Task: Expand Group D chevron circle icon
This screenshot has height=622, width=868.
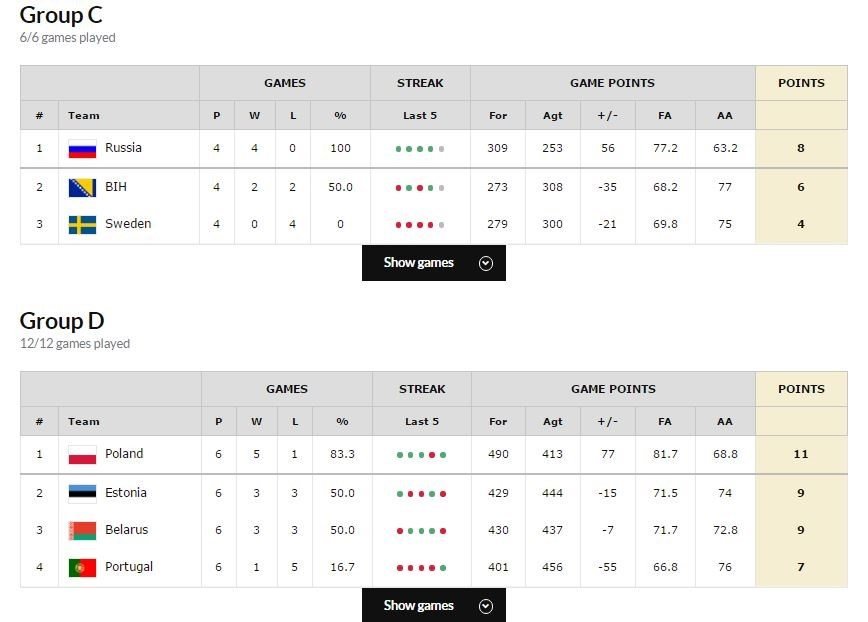Action: (486, 606)
